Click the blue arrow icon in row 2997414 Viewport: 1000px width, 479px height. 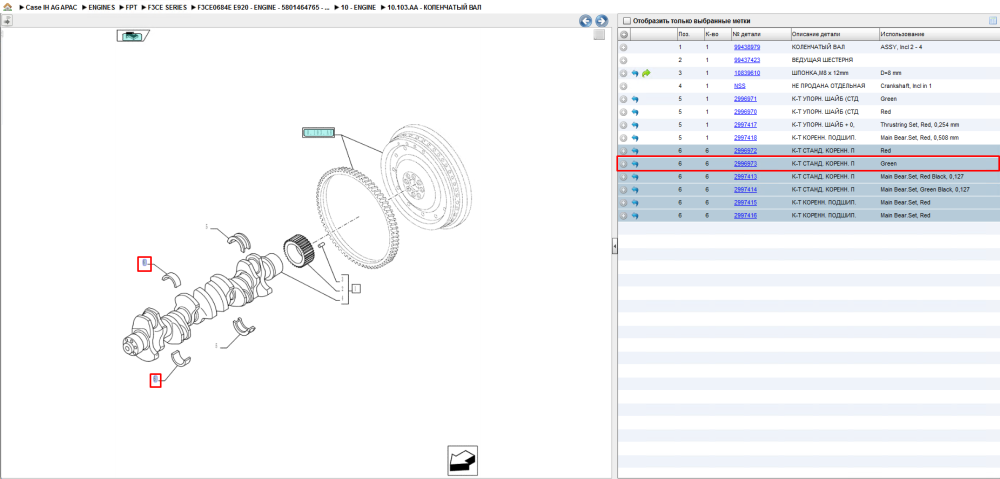click(635, 189)
